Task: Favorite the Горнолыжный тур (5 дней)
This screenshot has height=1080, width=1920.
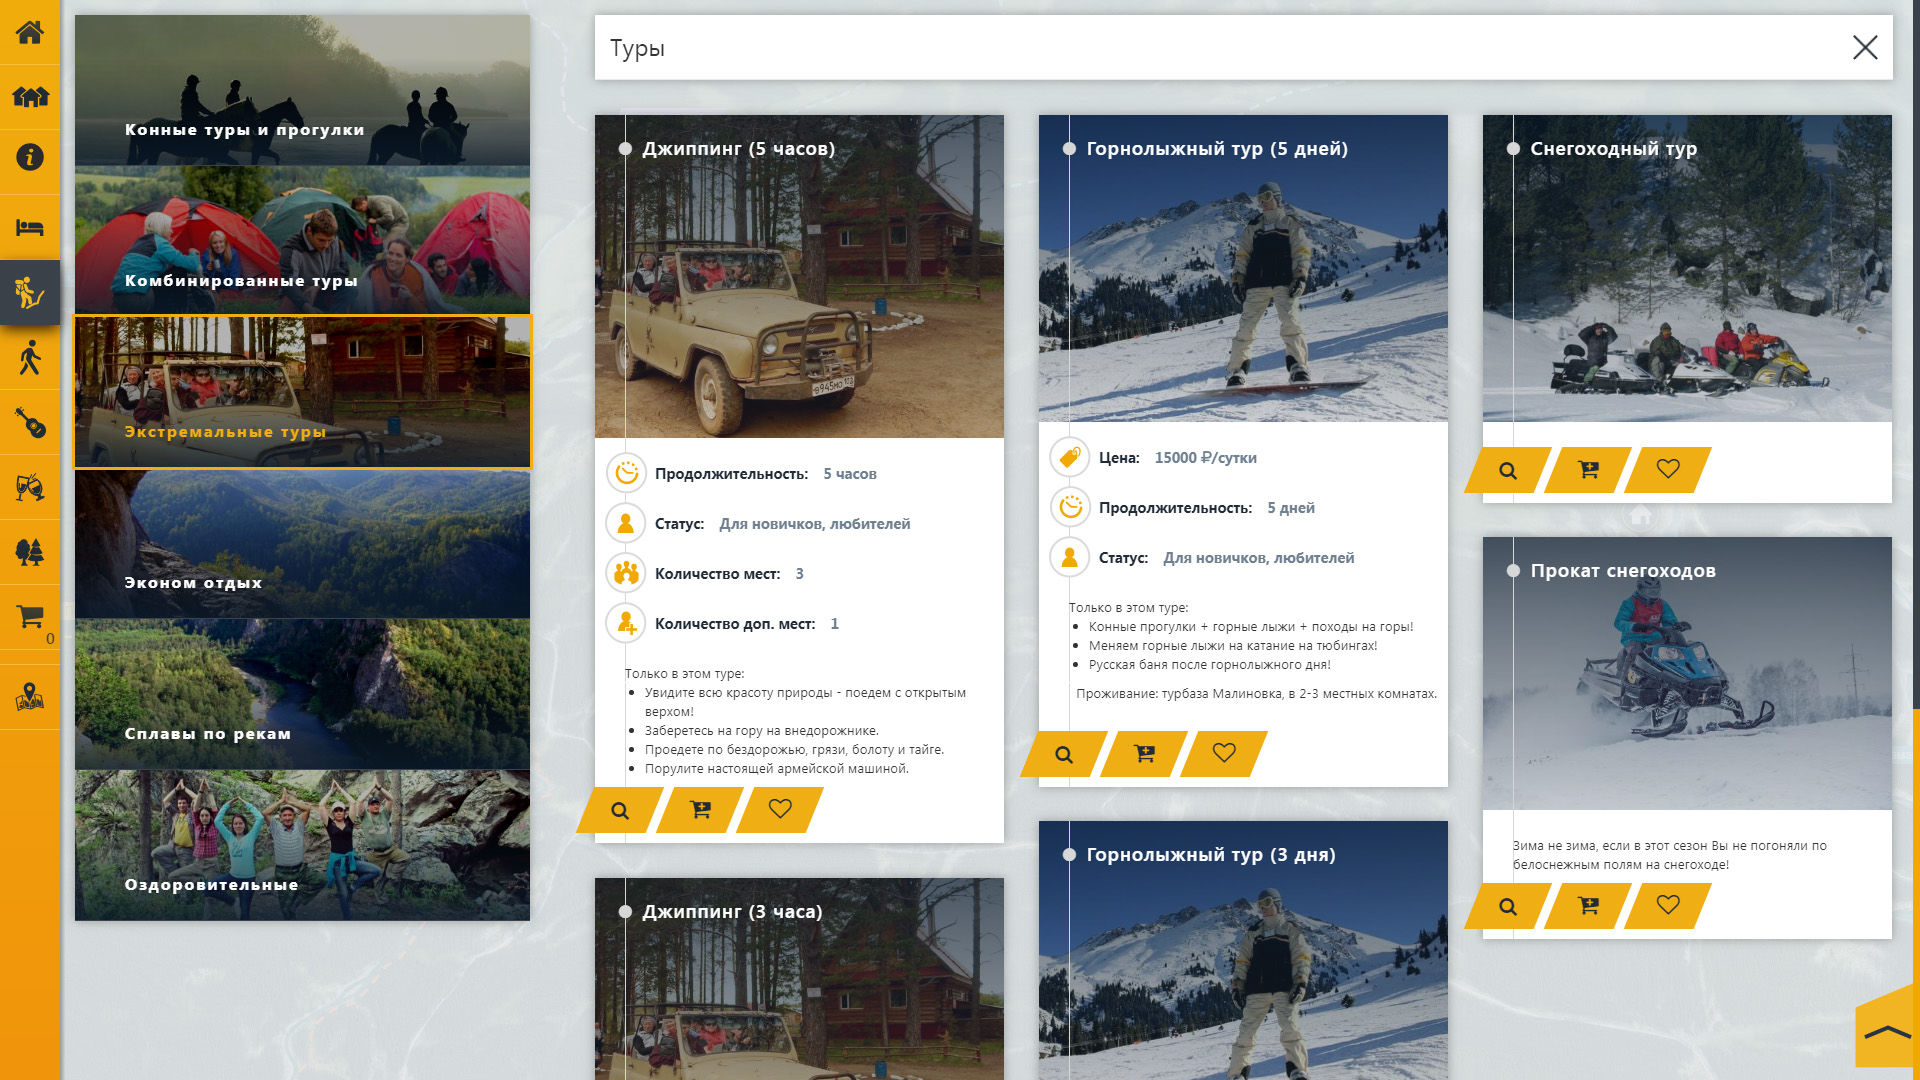Action: pyautogui.click(x=1224, y=753)
